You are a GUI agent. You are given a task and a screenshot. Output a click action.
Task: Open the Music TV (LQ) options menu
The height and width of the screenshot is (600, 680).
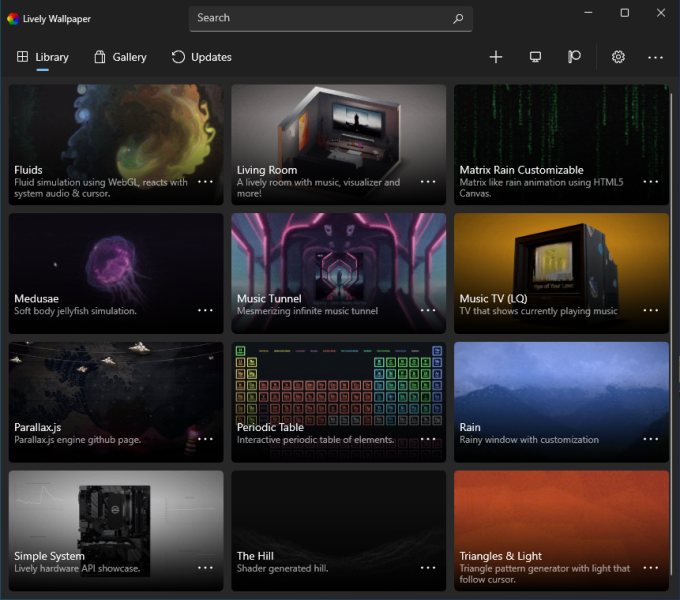point(651,311)
